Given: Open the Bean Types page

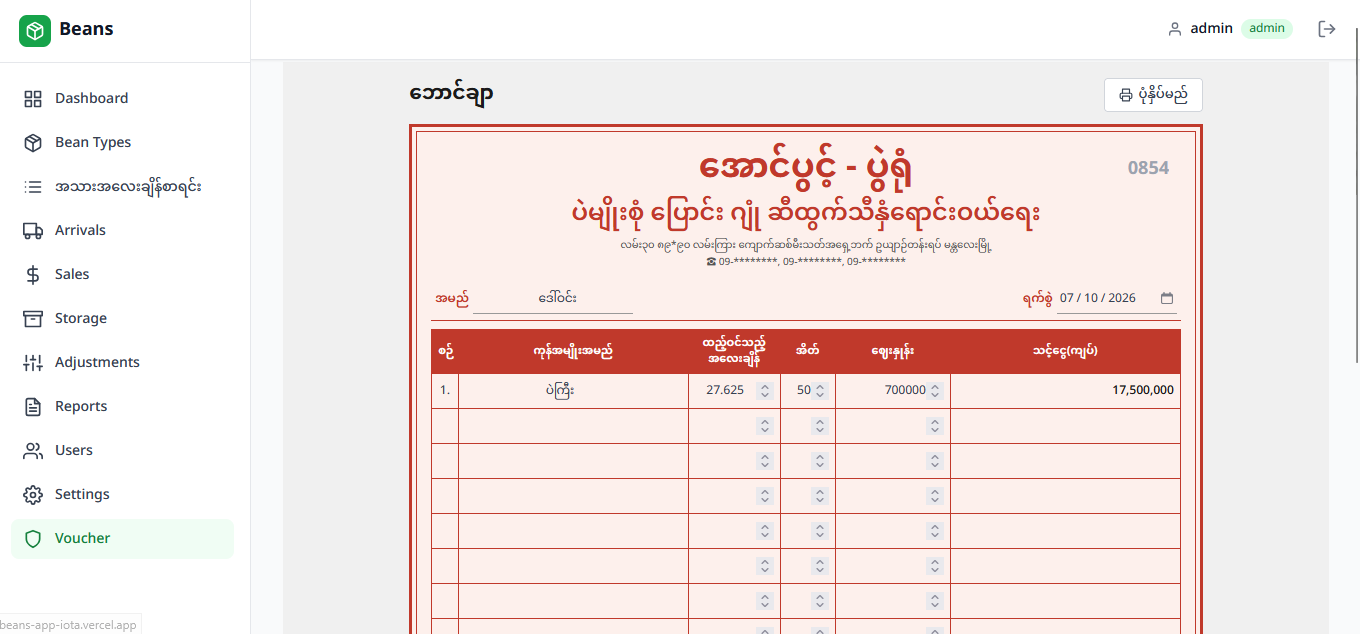Looking at the screenshot, I should [x=122, y=142].
